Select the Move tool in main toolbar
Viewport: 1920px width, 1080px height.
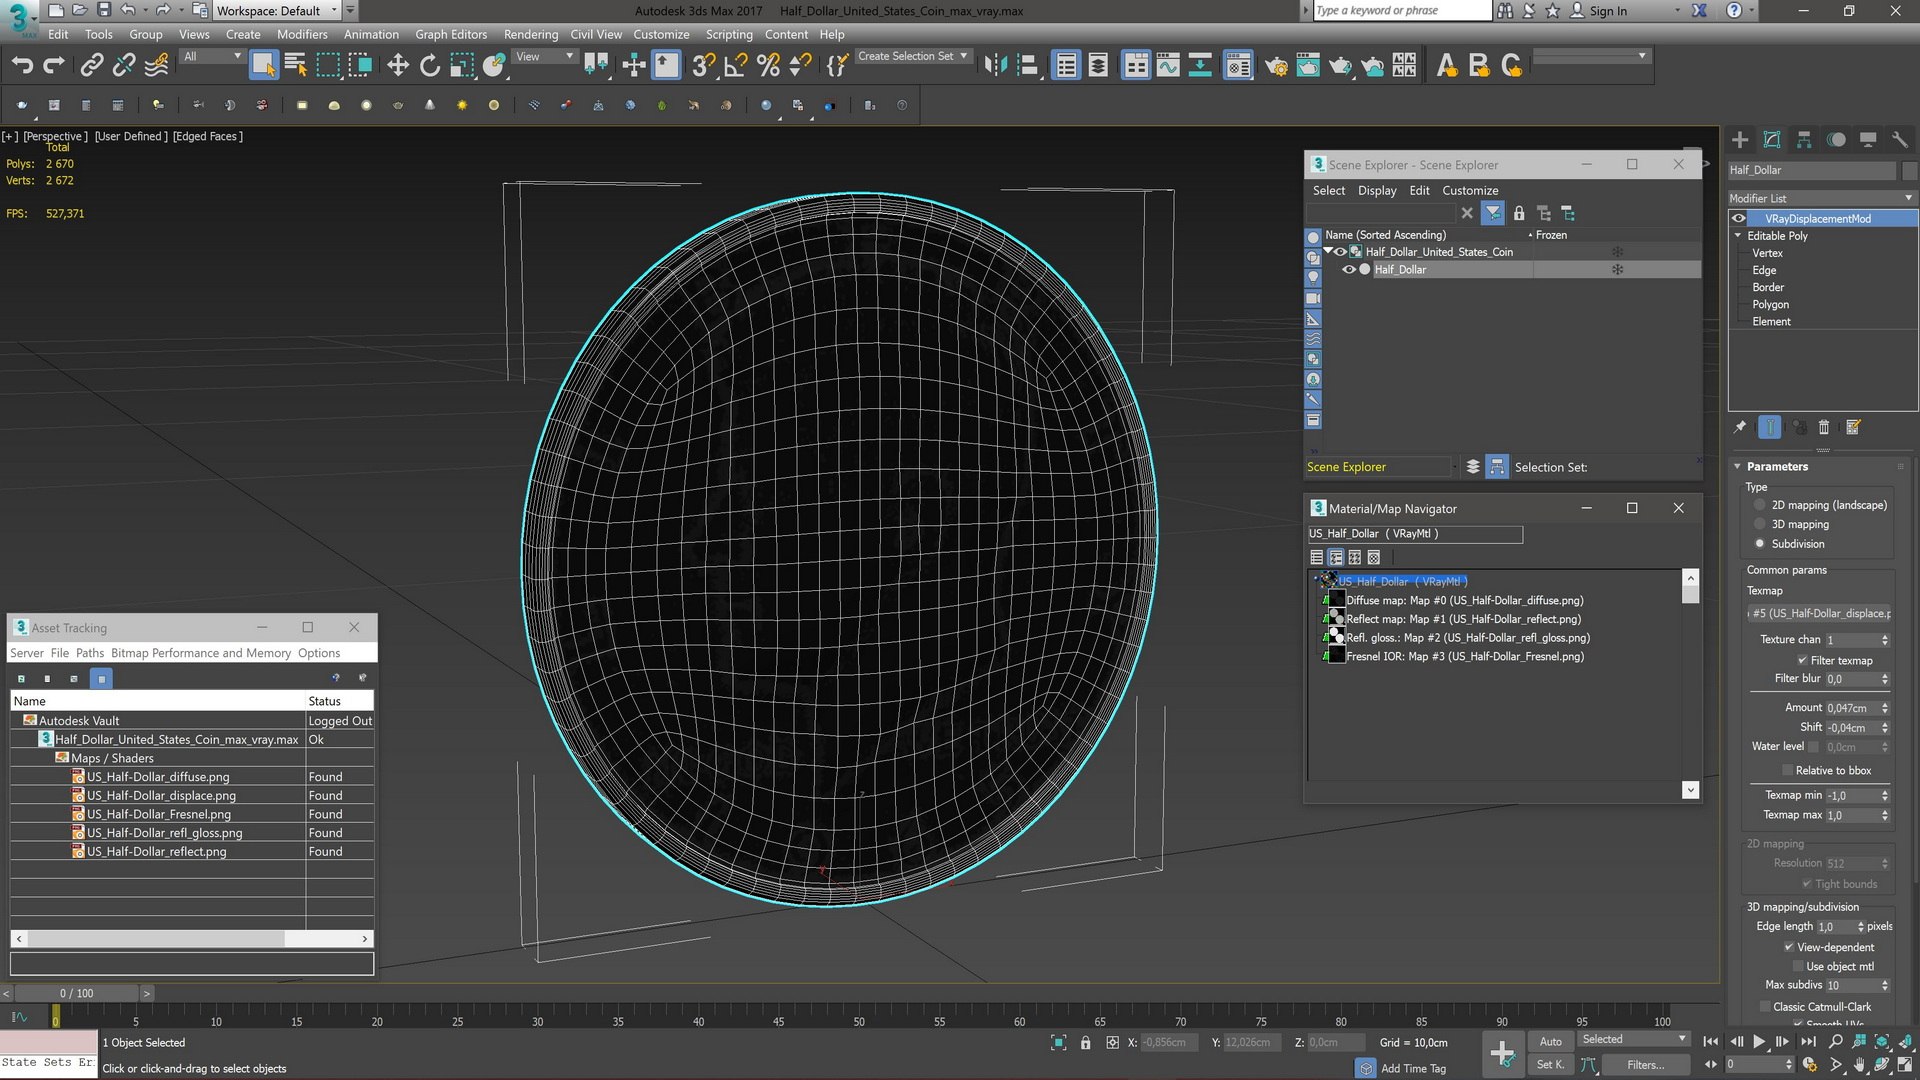click(x=398, y=66)
